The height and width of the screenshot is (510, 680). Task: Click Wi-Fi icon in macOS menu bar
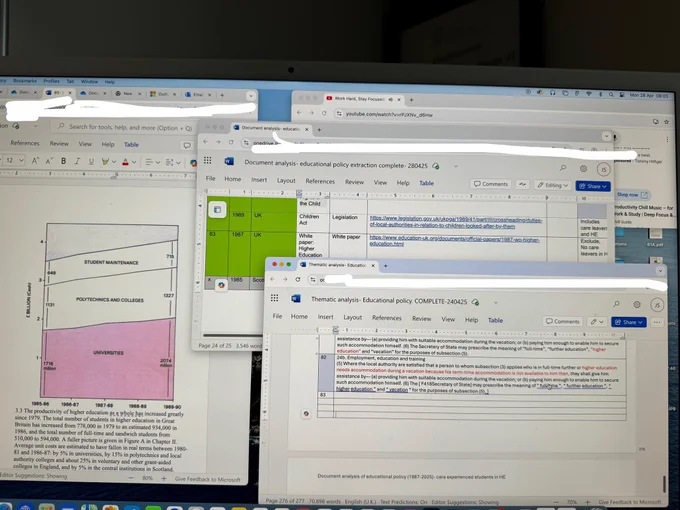[588, 94]
